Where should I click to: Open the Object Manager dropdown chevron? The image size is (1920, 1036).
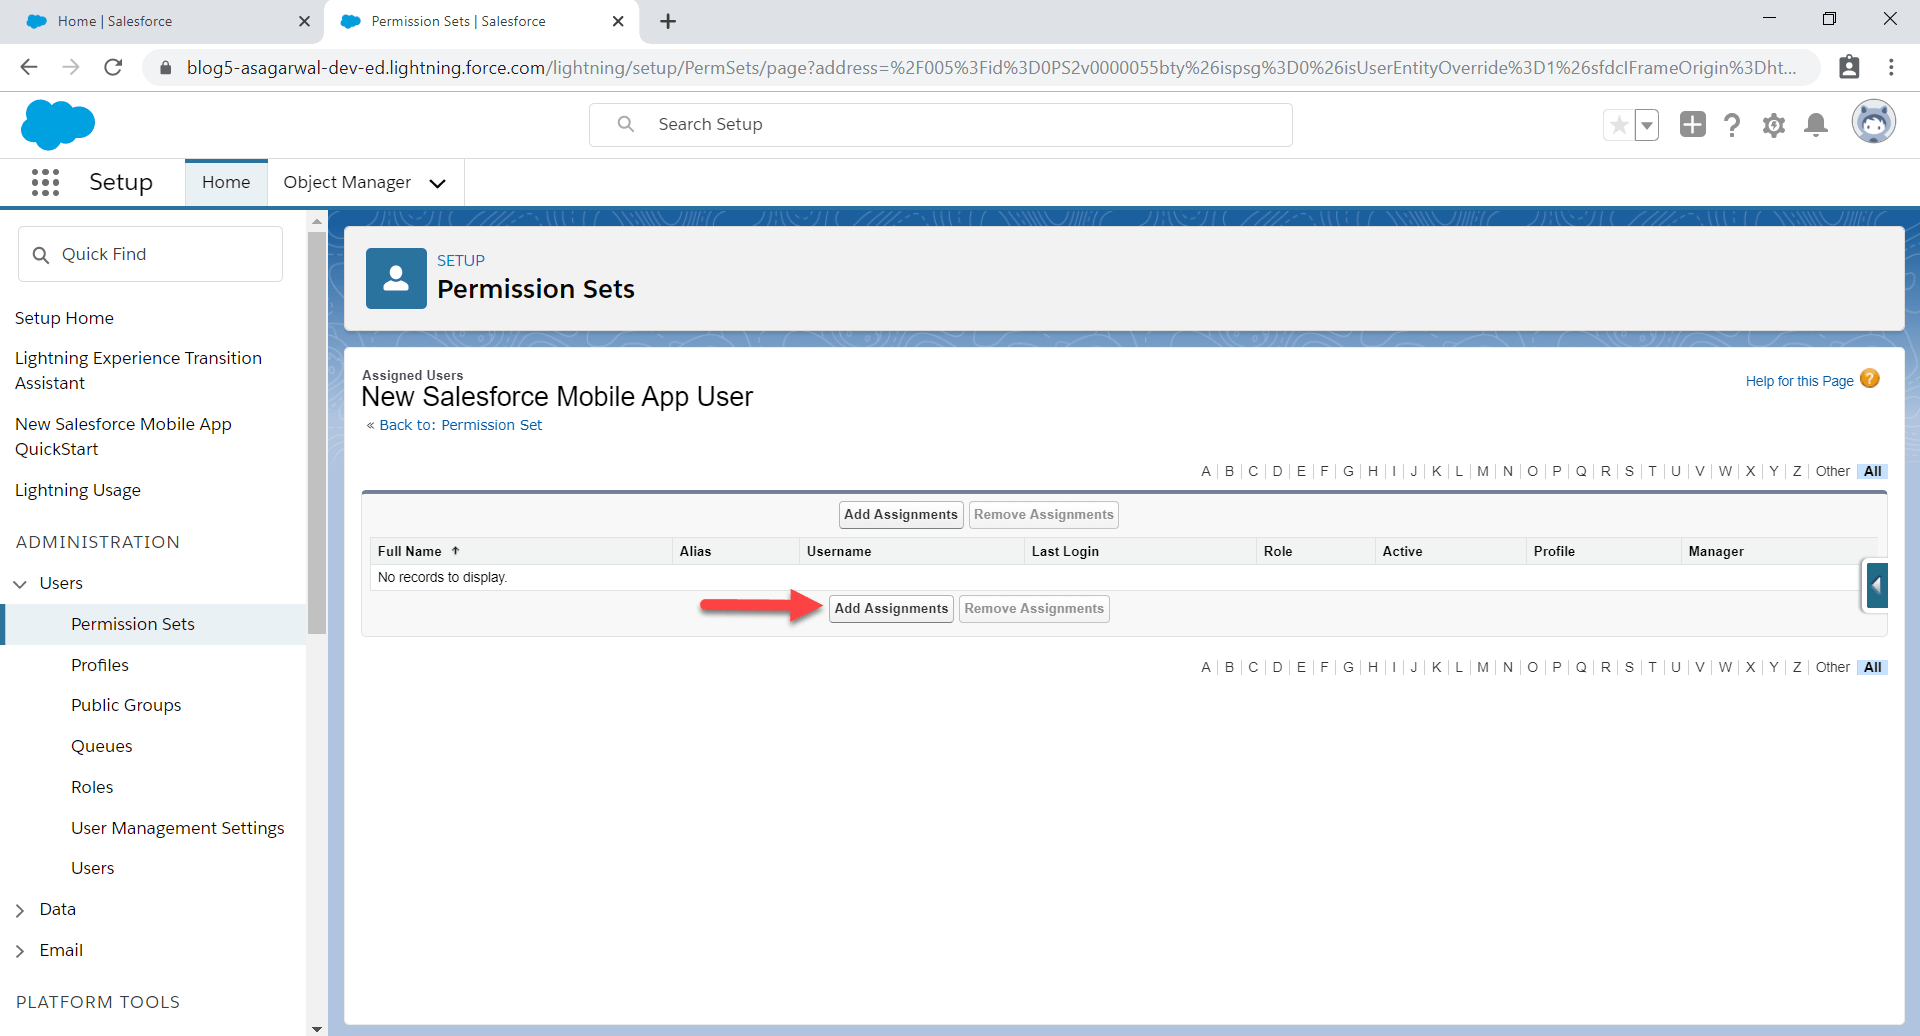(x=437, y=183)
